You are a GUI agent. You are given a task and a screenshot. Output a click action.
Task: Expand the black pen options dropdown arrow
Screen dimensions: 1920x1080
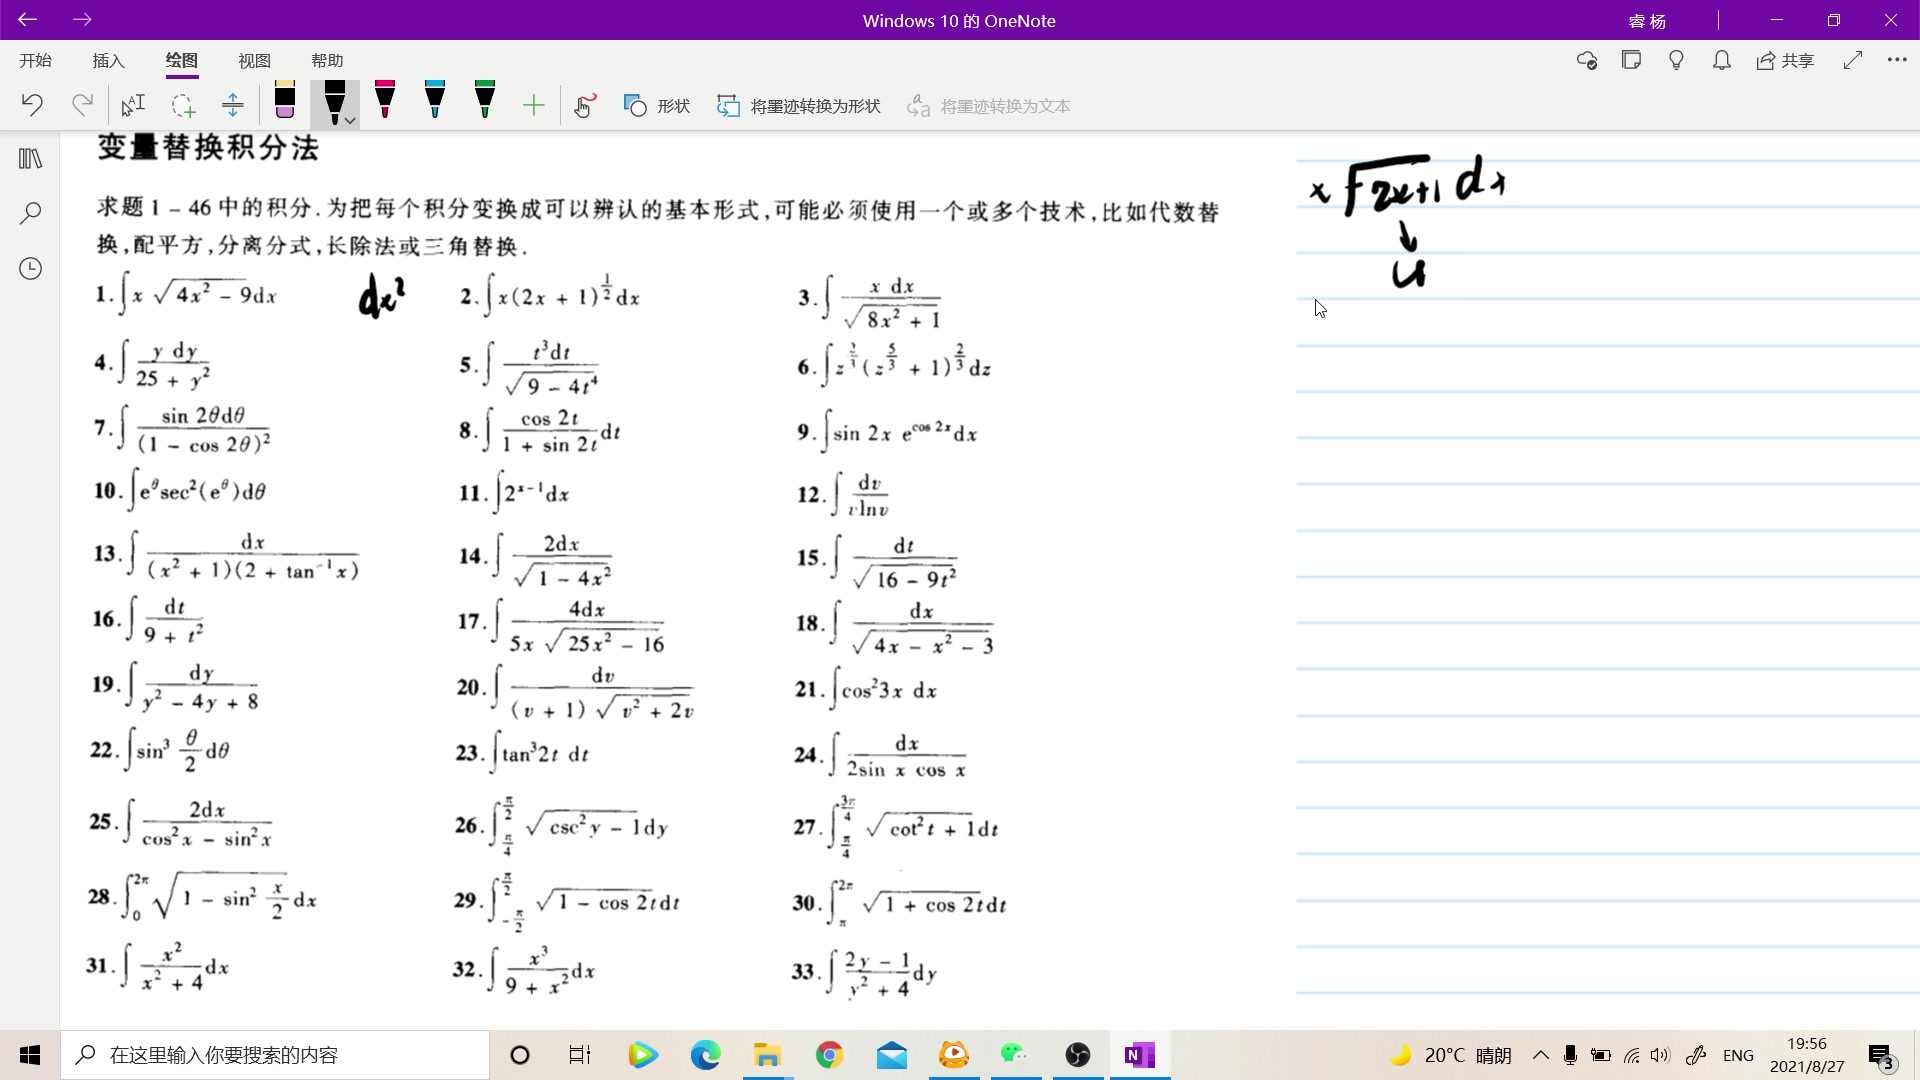coord(350,120)
